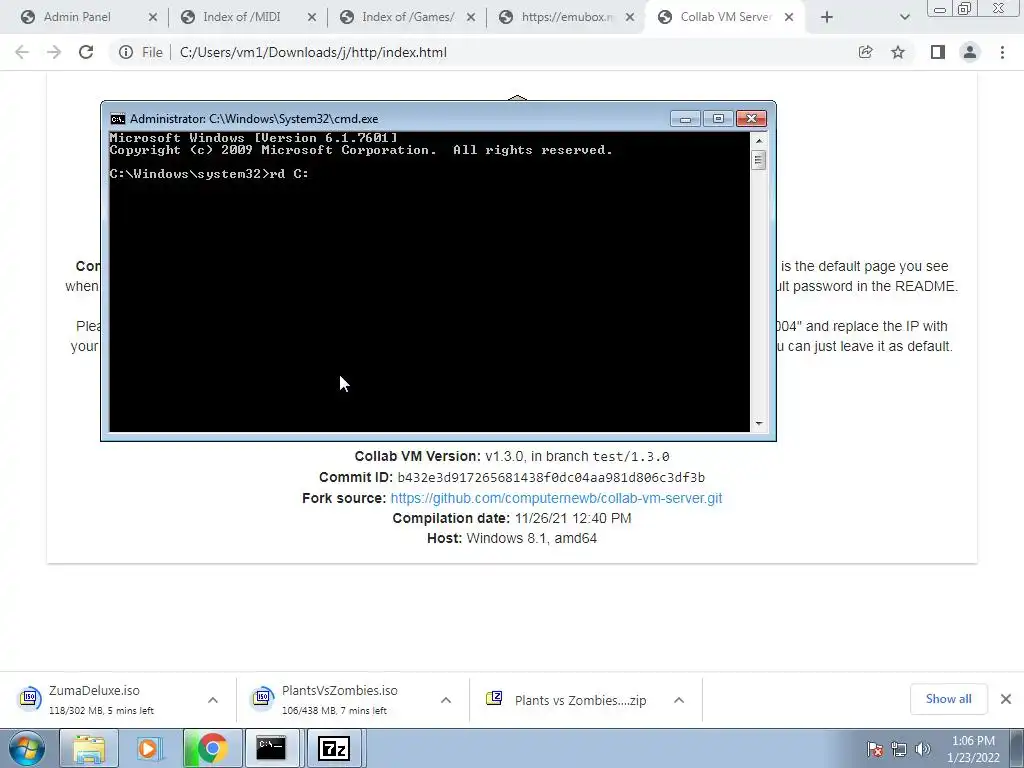Minimize the cmd.exe window

tap(685, 119)
